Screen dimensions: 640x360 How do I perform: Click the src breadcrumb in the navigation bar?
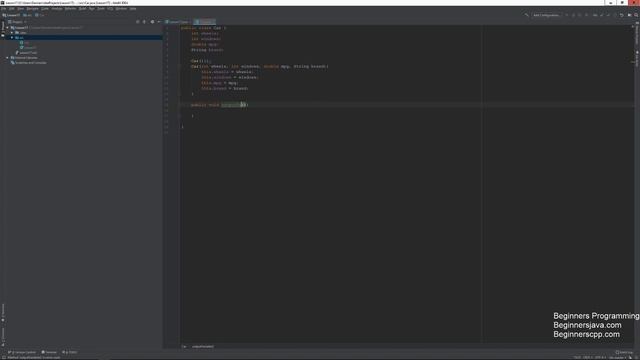[28, 15]
